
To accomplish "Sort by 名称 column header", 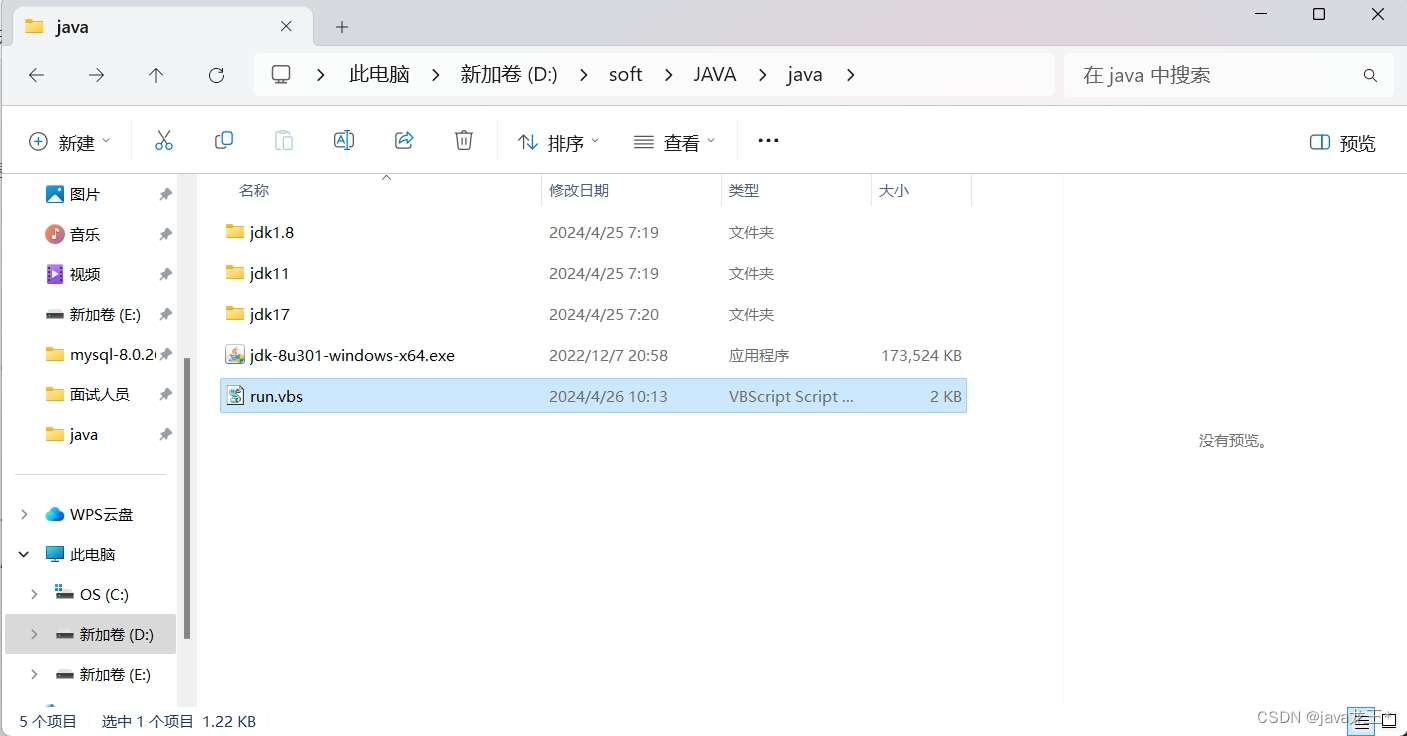I will [x=254, y=190].
